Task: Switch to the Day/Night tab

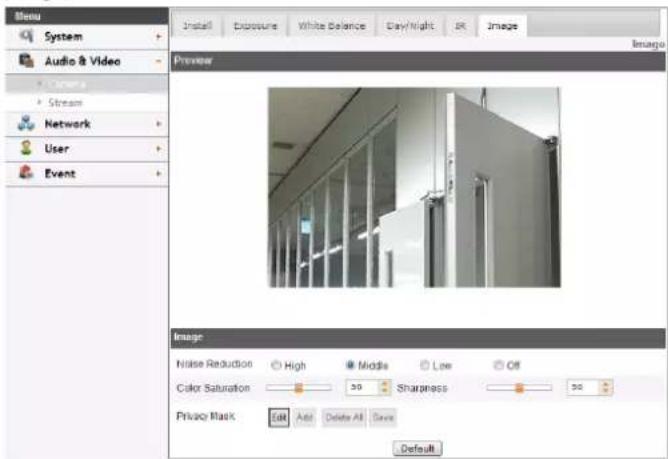Action: (x=410, y=26)
